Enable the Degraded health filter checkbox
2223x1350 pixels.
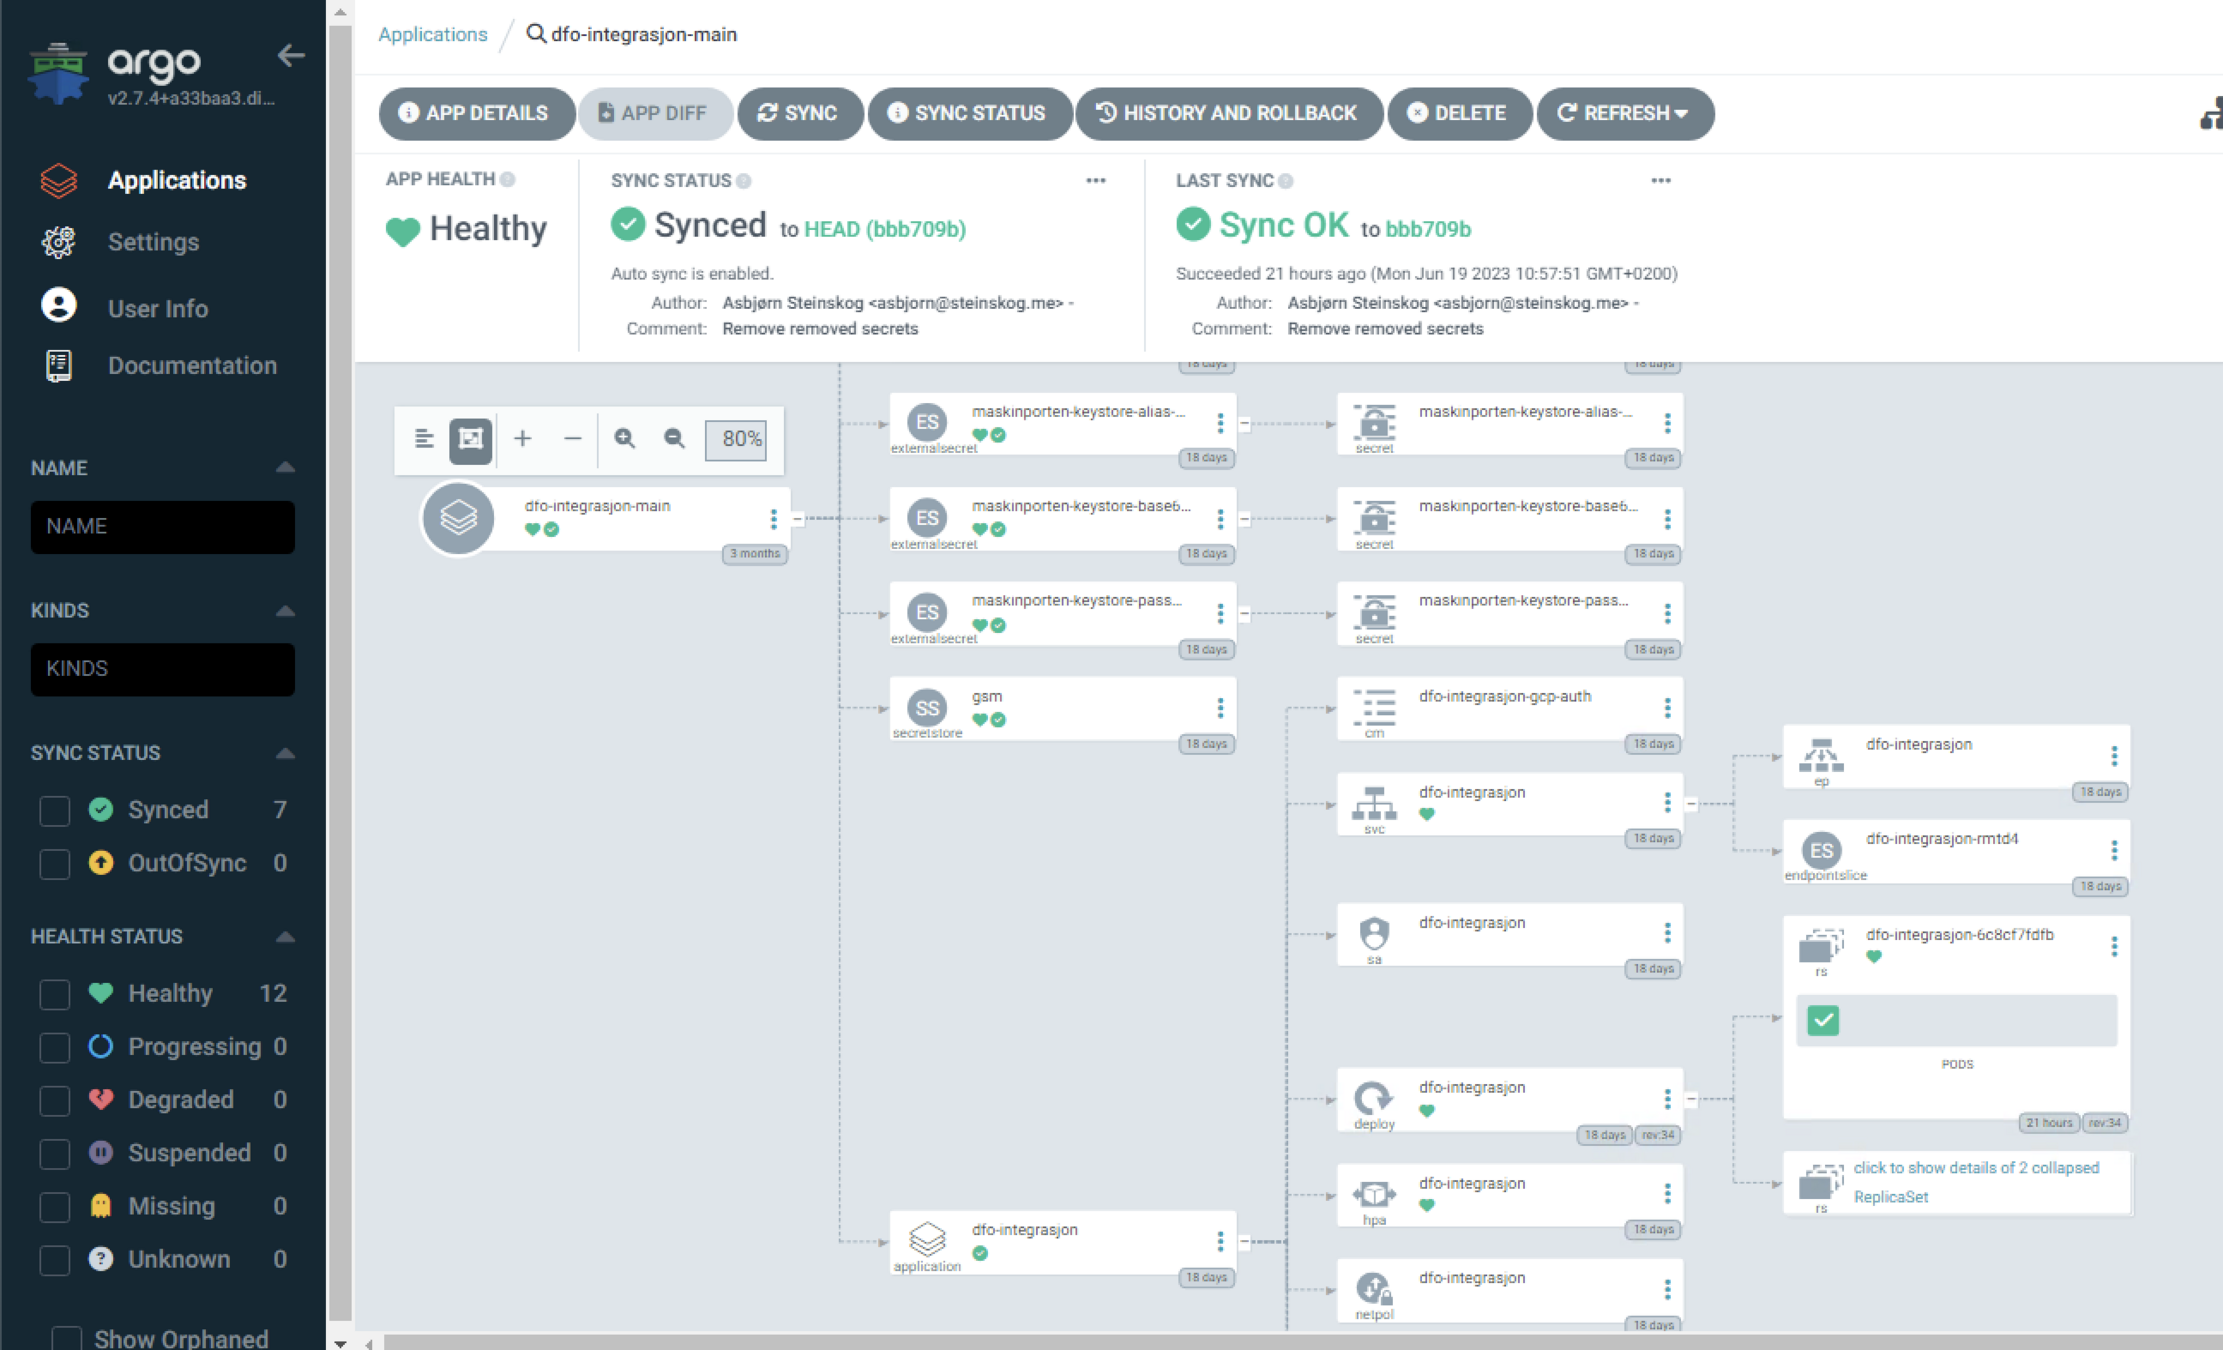point(55,1100)
